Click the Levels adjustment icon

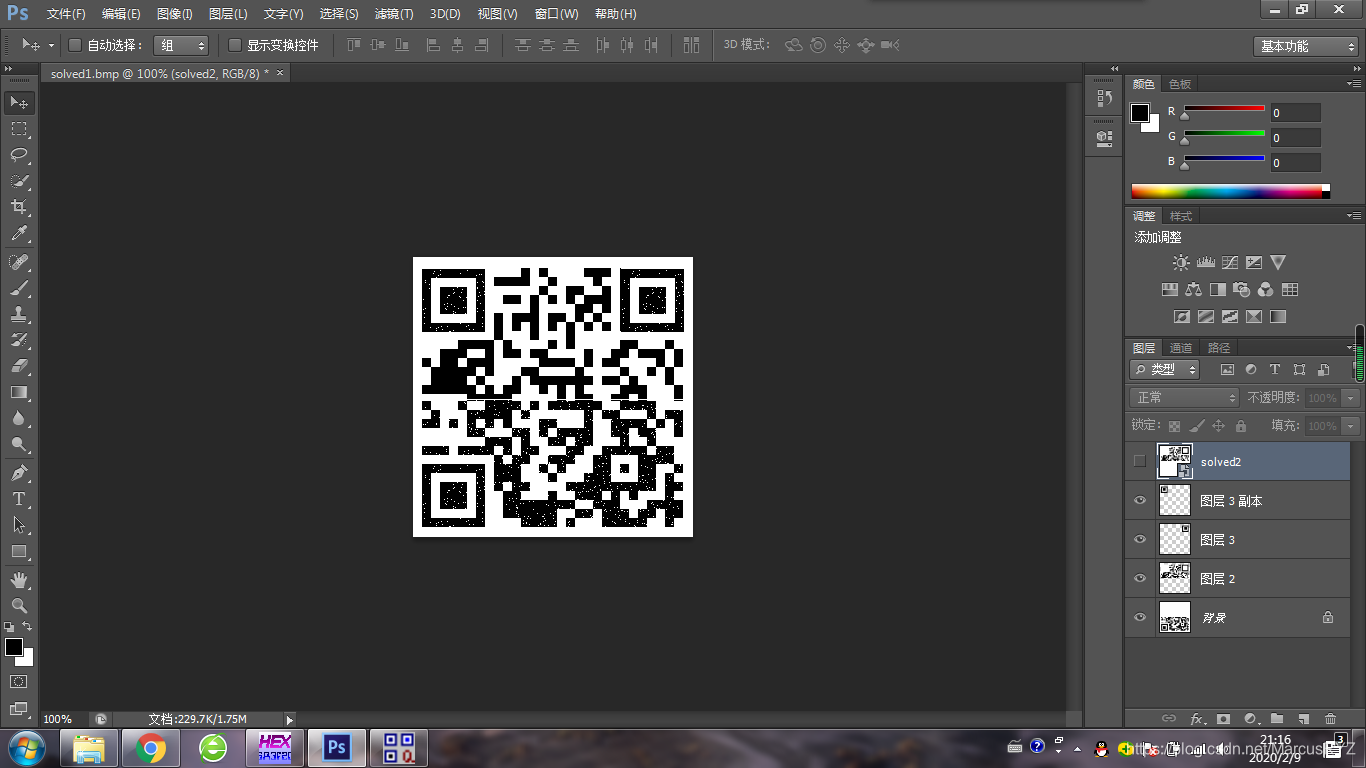point(1205,263)
